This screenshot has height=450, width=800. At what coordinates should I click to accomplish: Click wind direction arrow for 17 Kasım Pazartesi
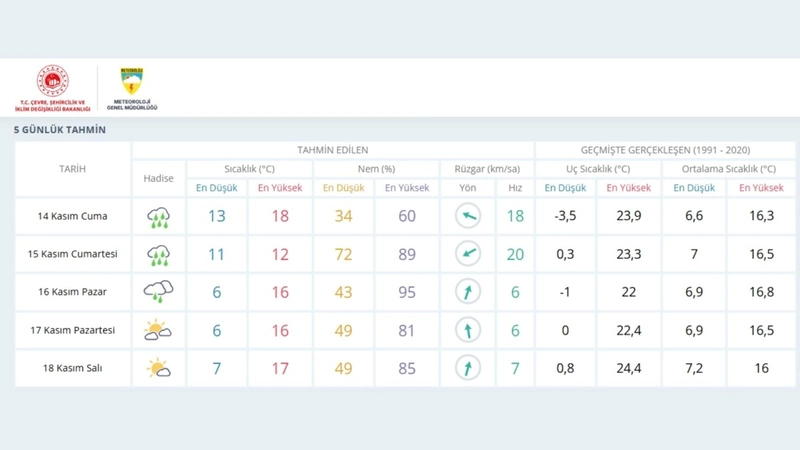pyautogui.click(x=467, y=330)
